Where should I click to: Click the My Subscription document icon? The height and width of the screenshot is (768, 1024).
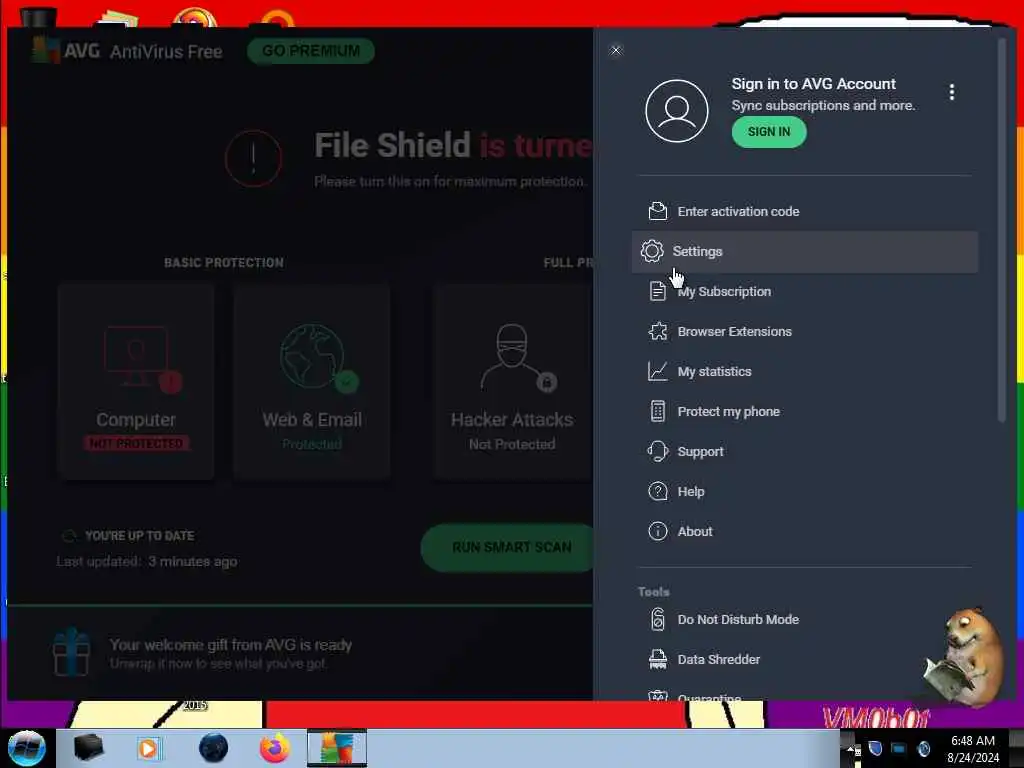658,291
